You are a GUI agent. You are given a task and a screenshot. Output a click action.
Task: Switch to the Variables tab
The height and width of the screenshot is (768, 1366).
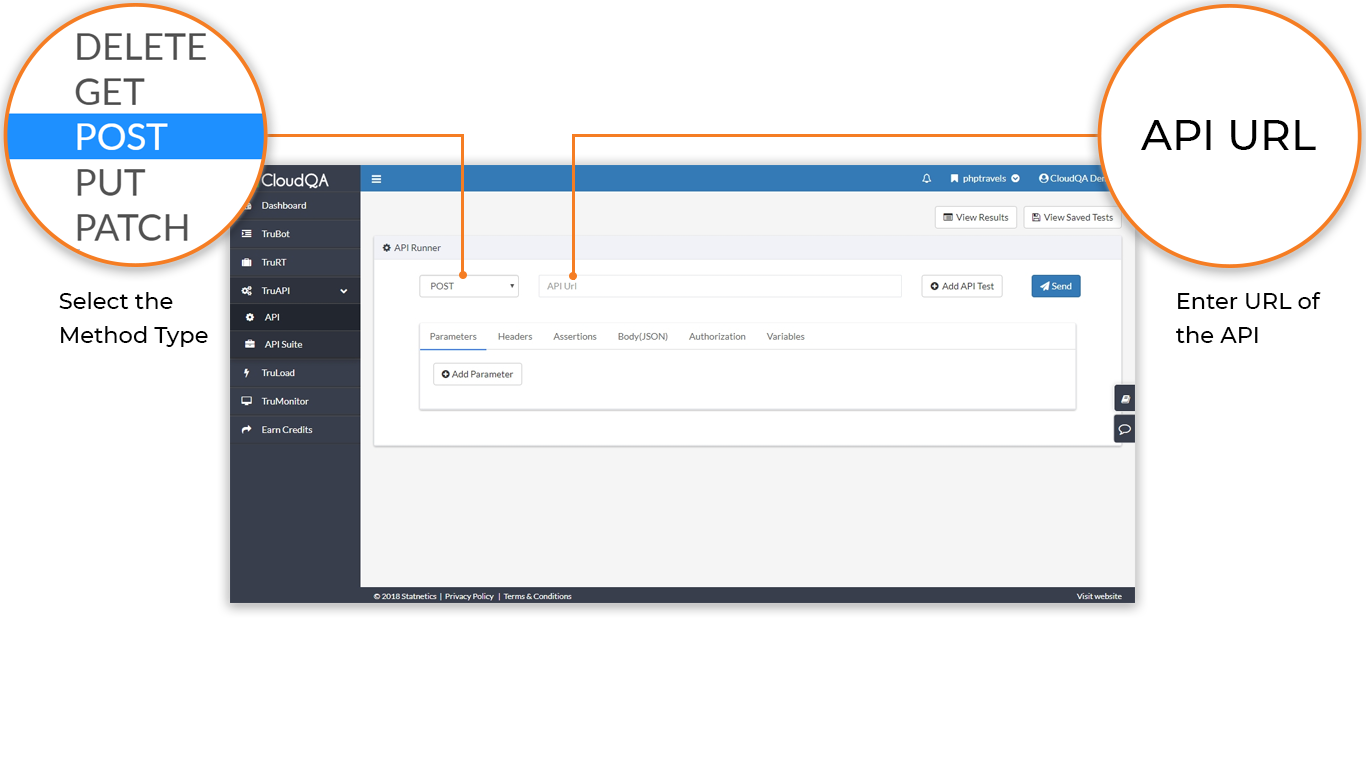pos(786,336)
